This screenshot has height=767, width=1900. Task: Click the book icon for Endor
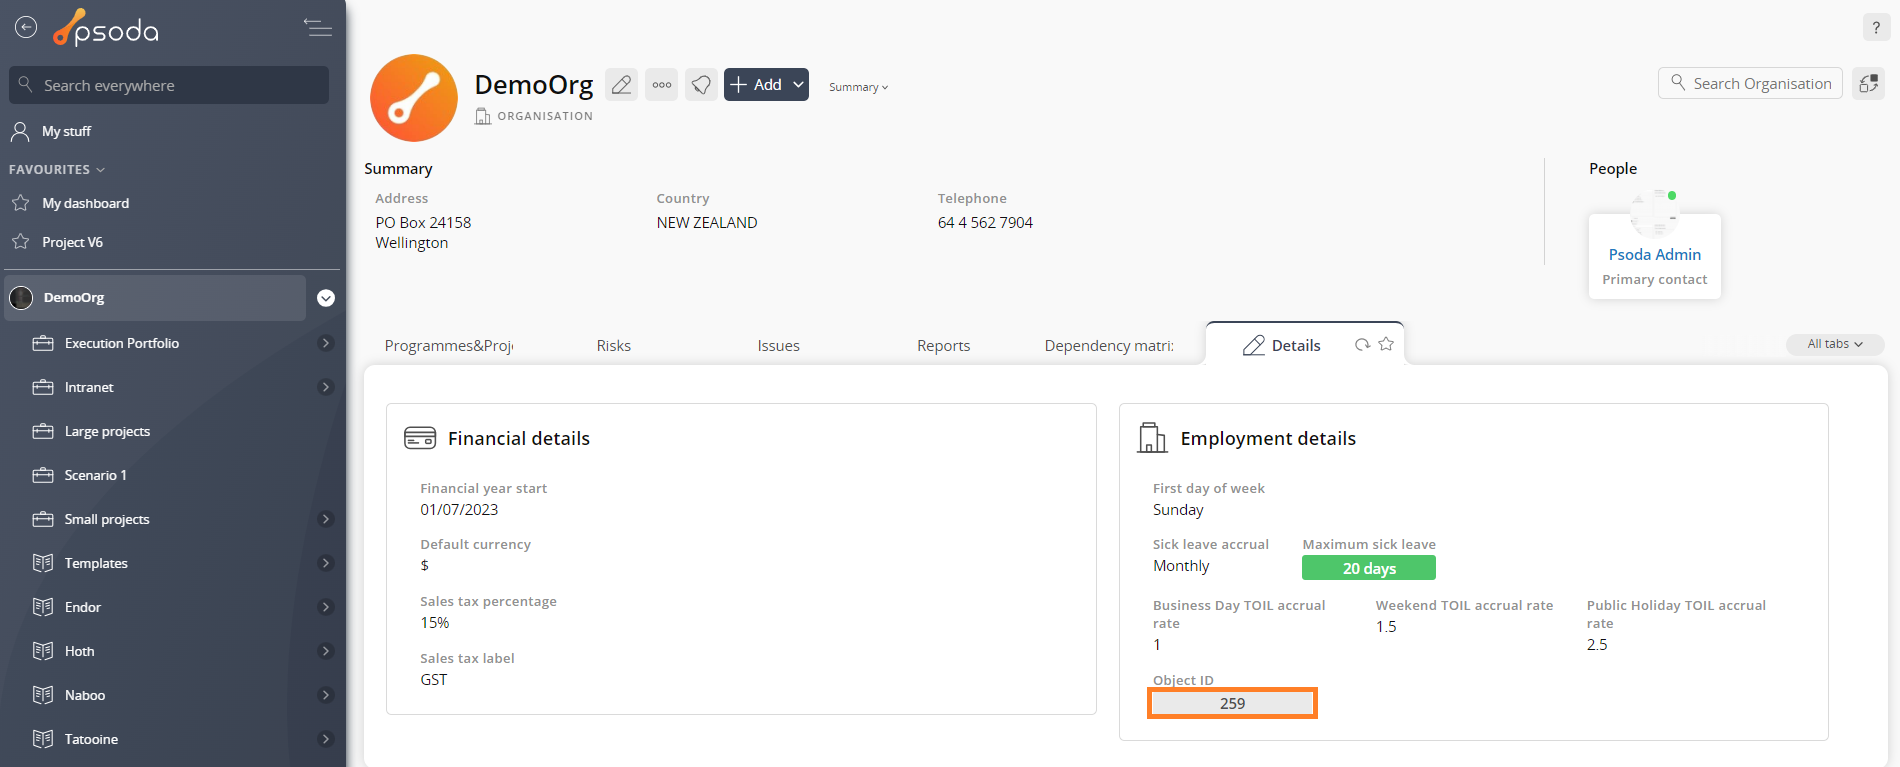pos(43,607)
